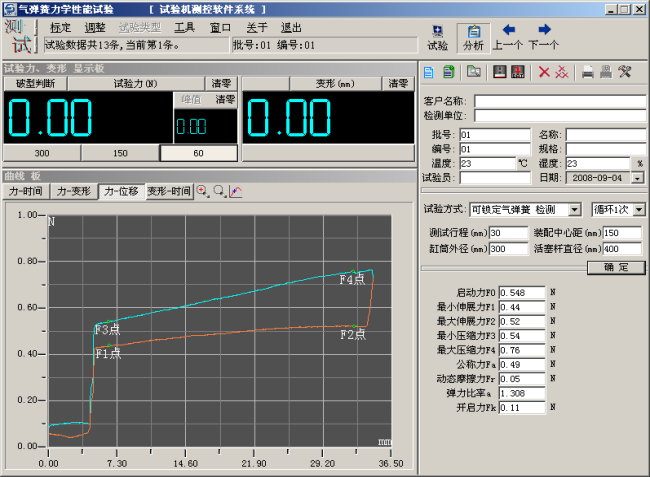Click the 确定 confirm button
Viewport: 650px width, 477px height.
pyautogui.click(x=616, y=267)
